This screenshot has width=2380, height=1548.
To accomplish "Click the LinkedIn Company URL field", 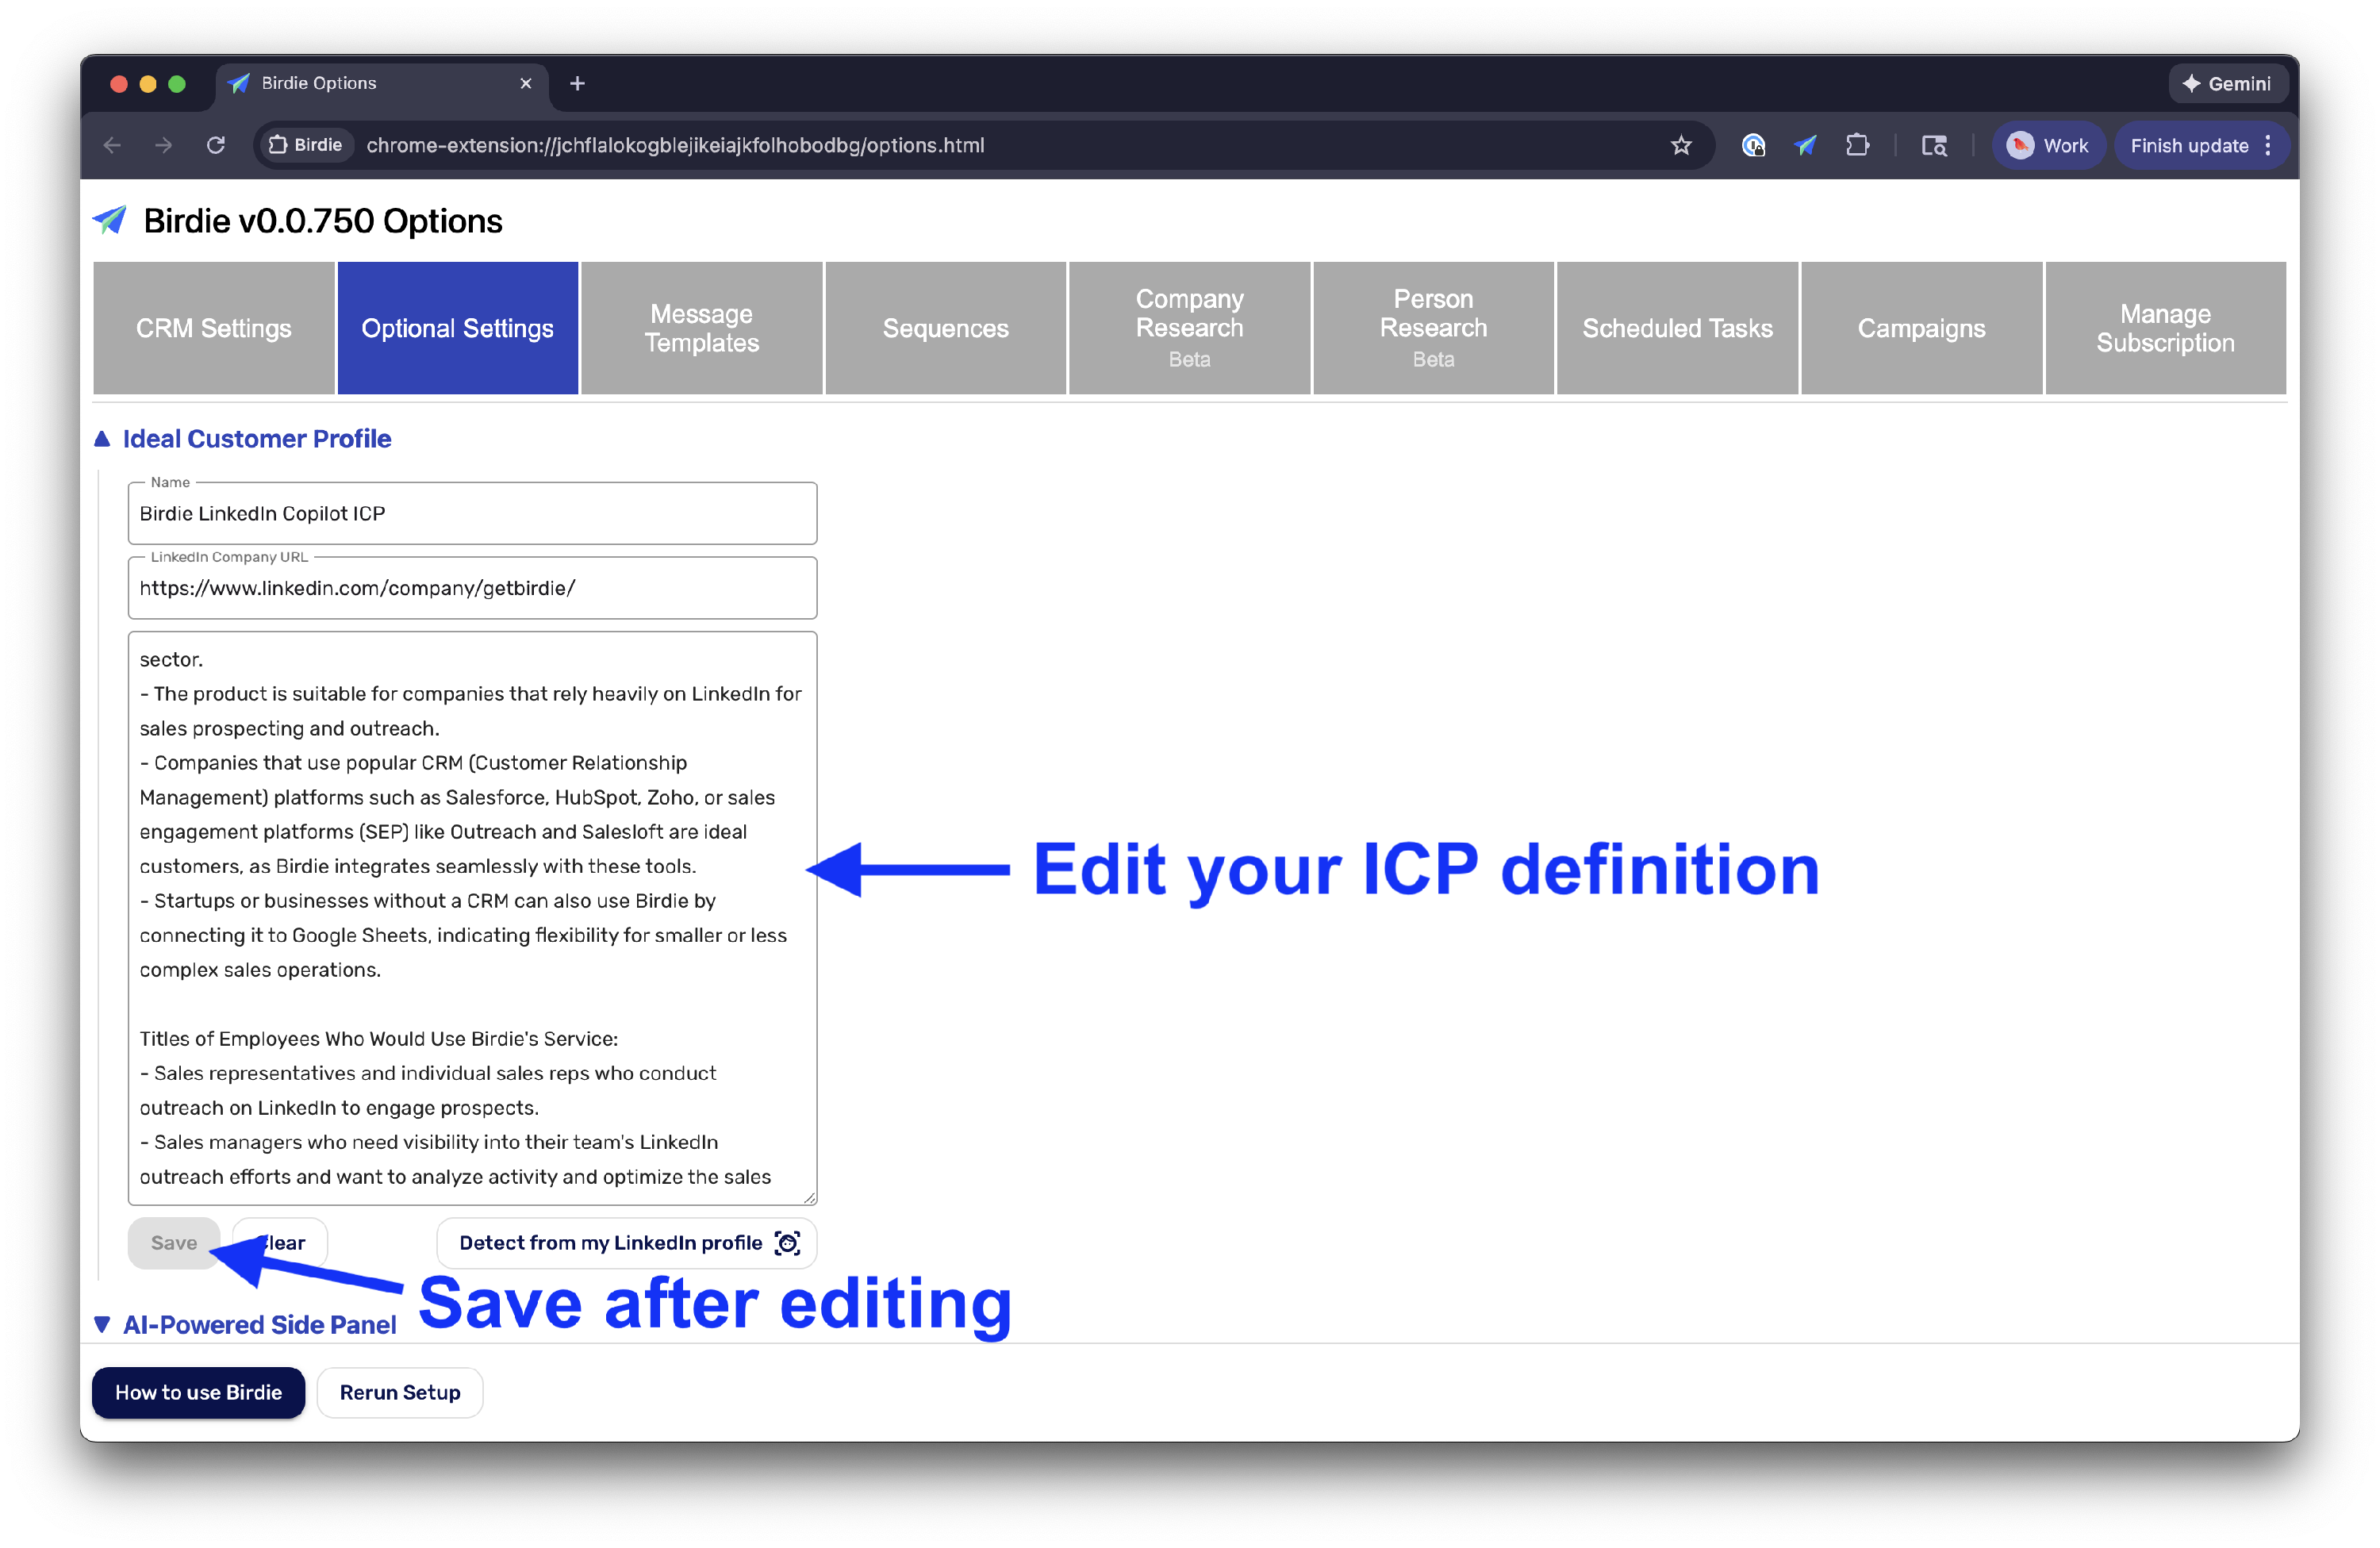I will (x=472, y=588).
